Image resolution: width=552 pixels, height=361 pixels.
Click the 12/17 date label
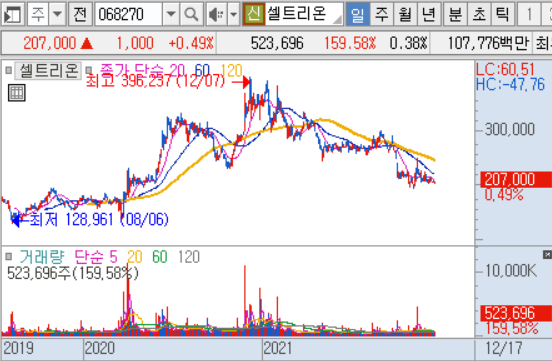503,348
